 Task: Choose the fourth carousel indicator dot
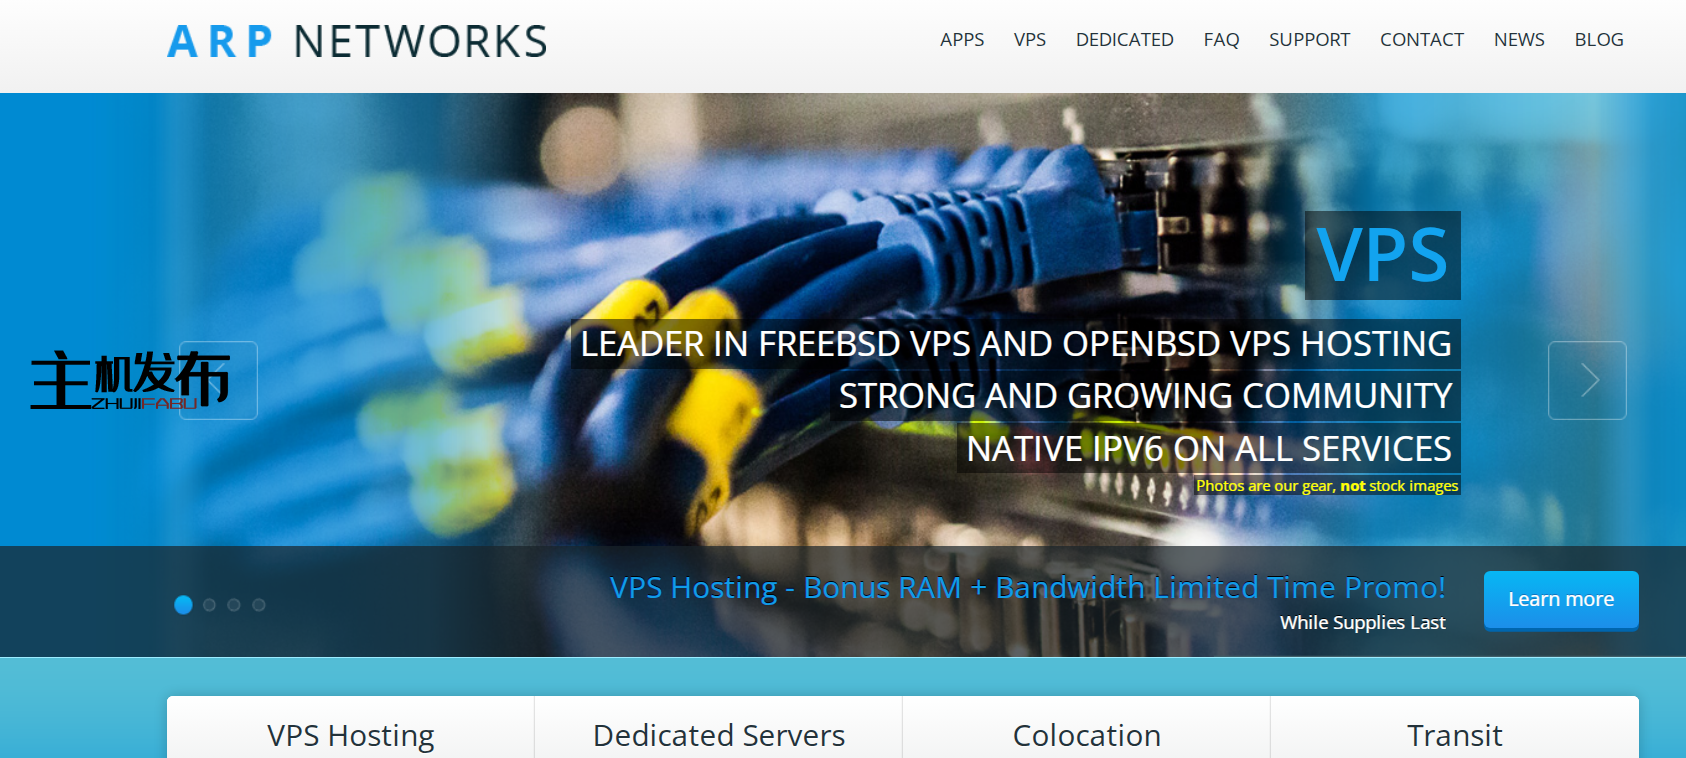tap(259, 605)
